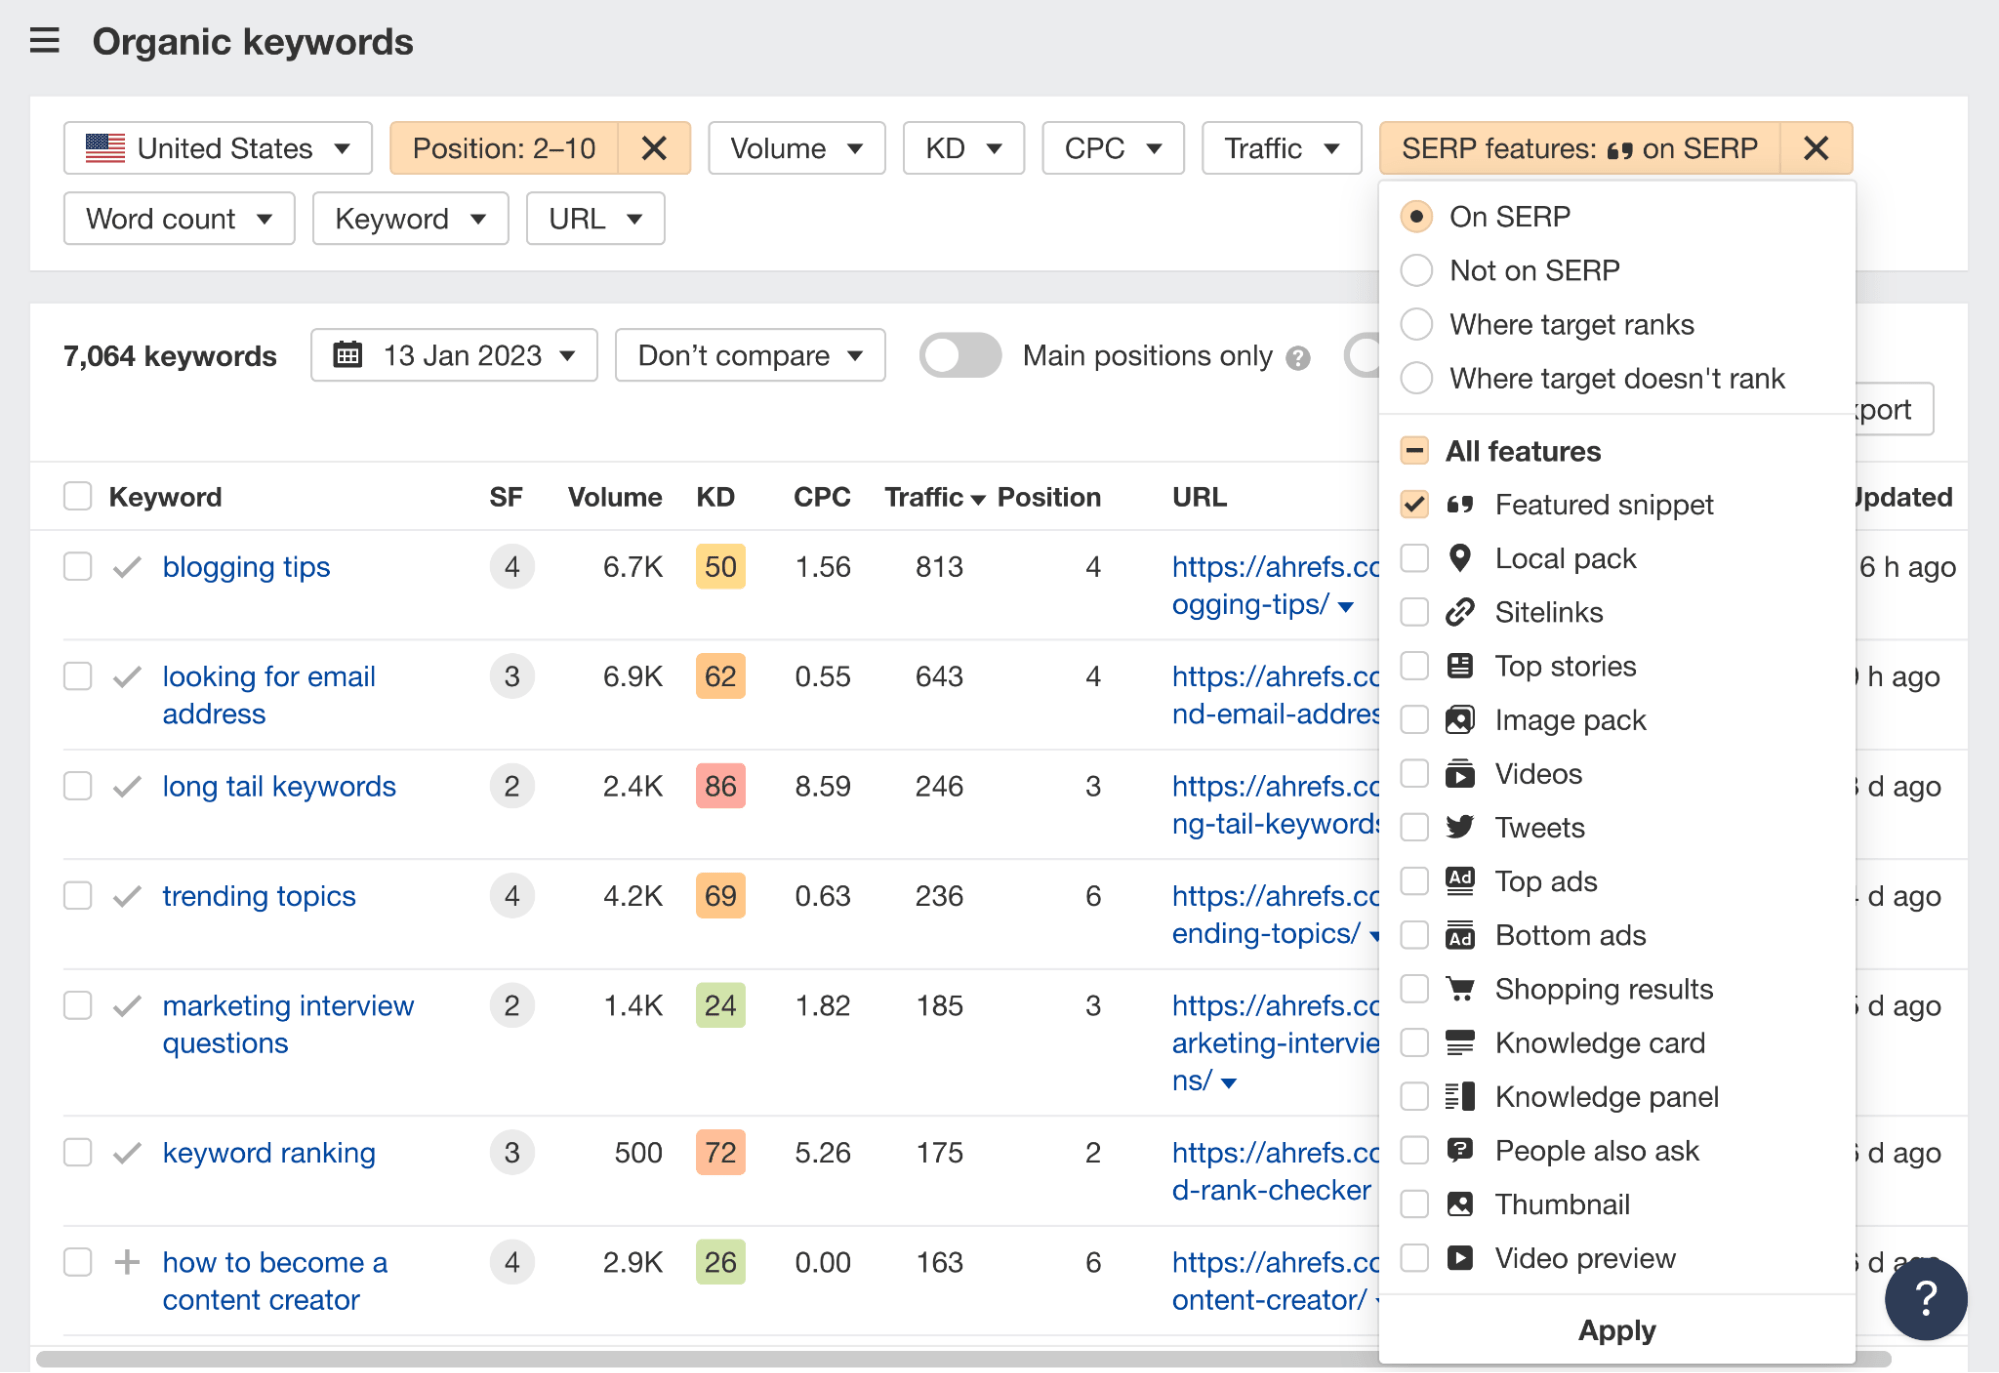Click the Apply button to confirm filters
Image resolution: width=1999 pixels, height=1373 pixels.
[x=1618, y=1332]
